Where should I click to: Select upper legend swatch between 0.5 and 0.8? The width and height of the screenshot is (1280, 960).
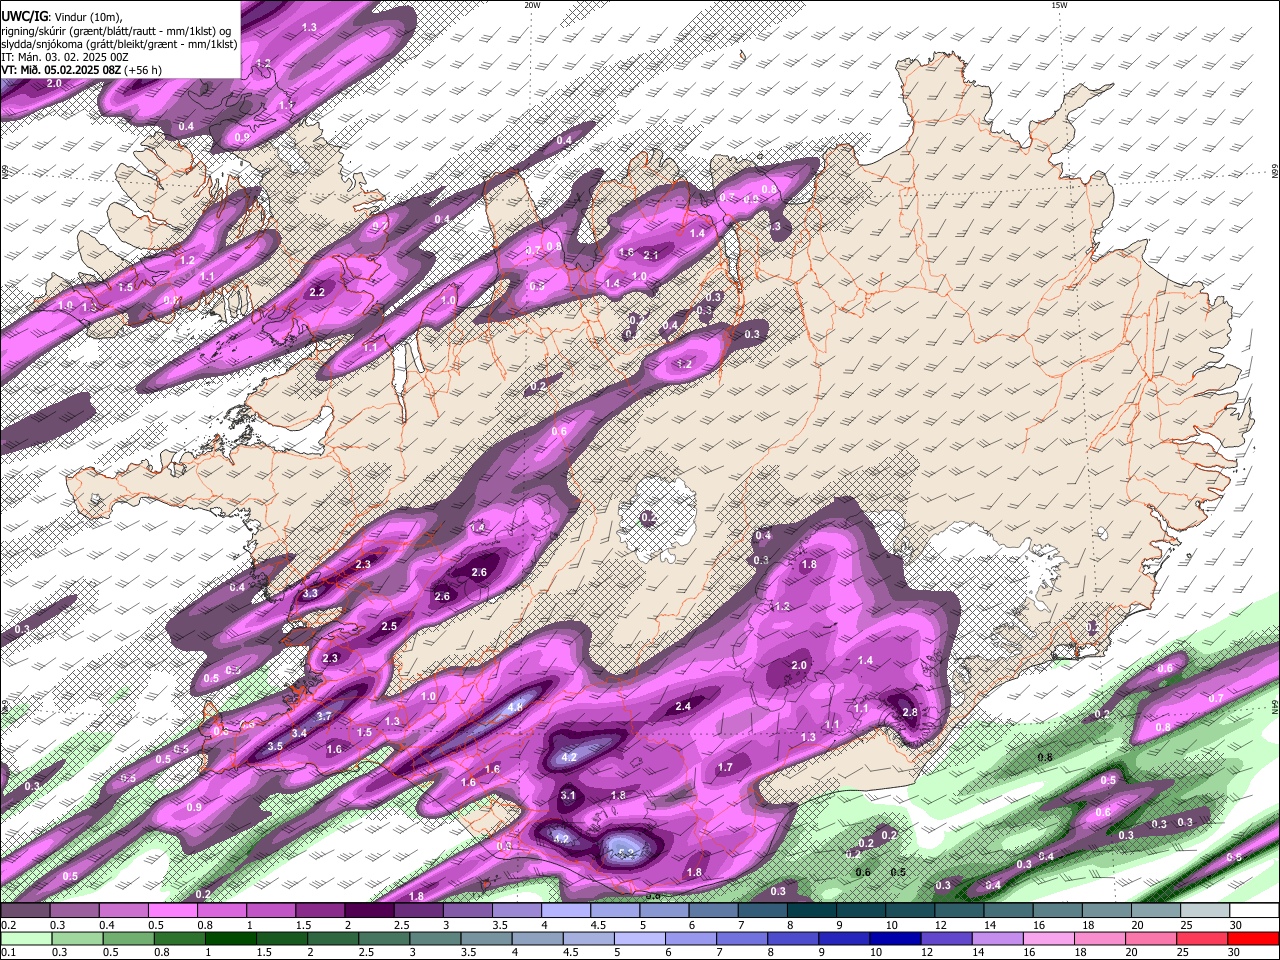point(172,911)
